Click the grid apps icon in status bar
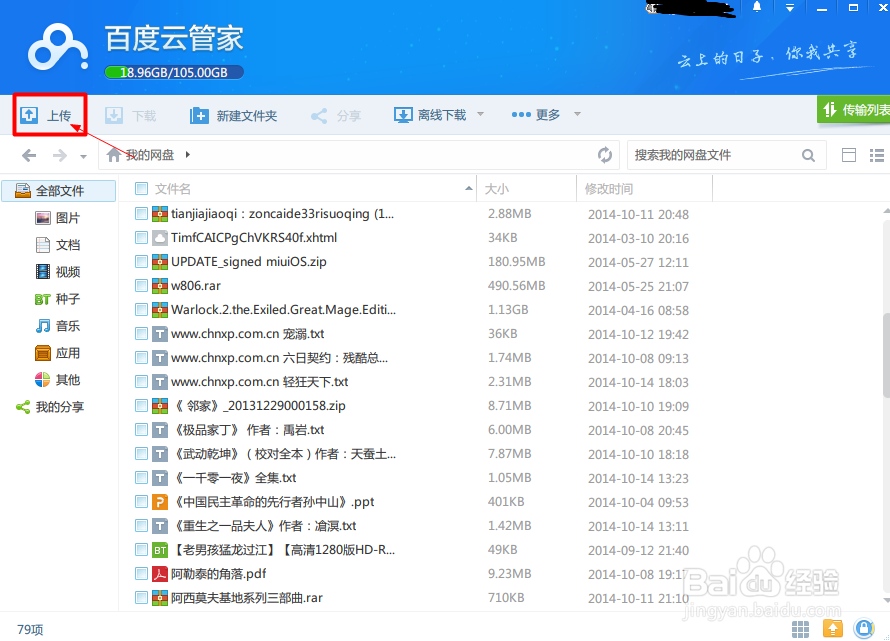This screenshot has height=641, width=890. [800, 629]
